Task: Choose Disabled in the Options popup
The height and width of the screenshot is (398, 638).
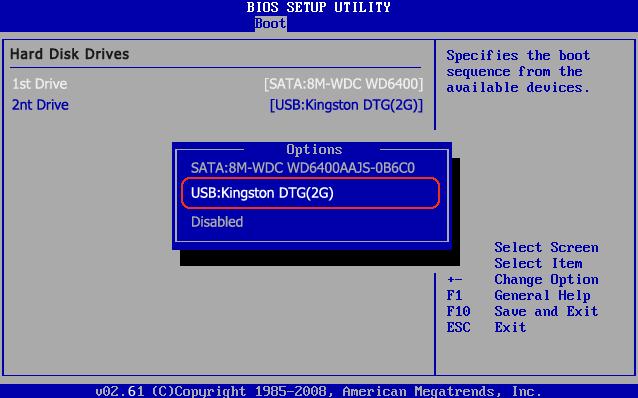Action: coord(217,222)
